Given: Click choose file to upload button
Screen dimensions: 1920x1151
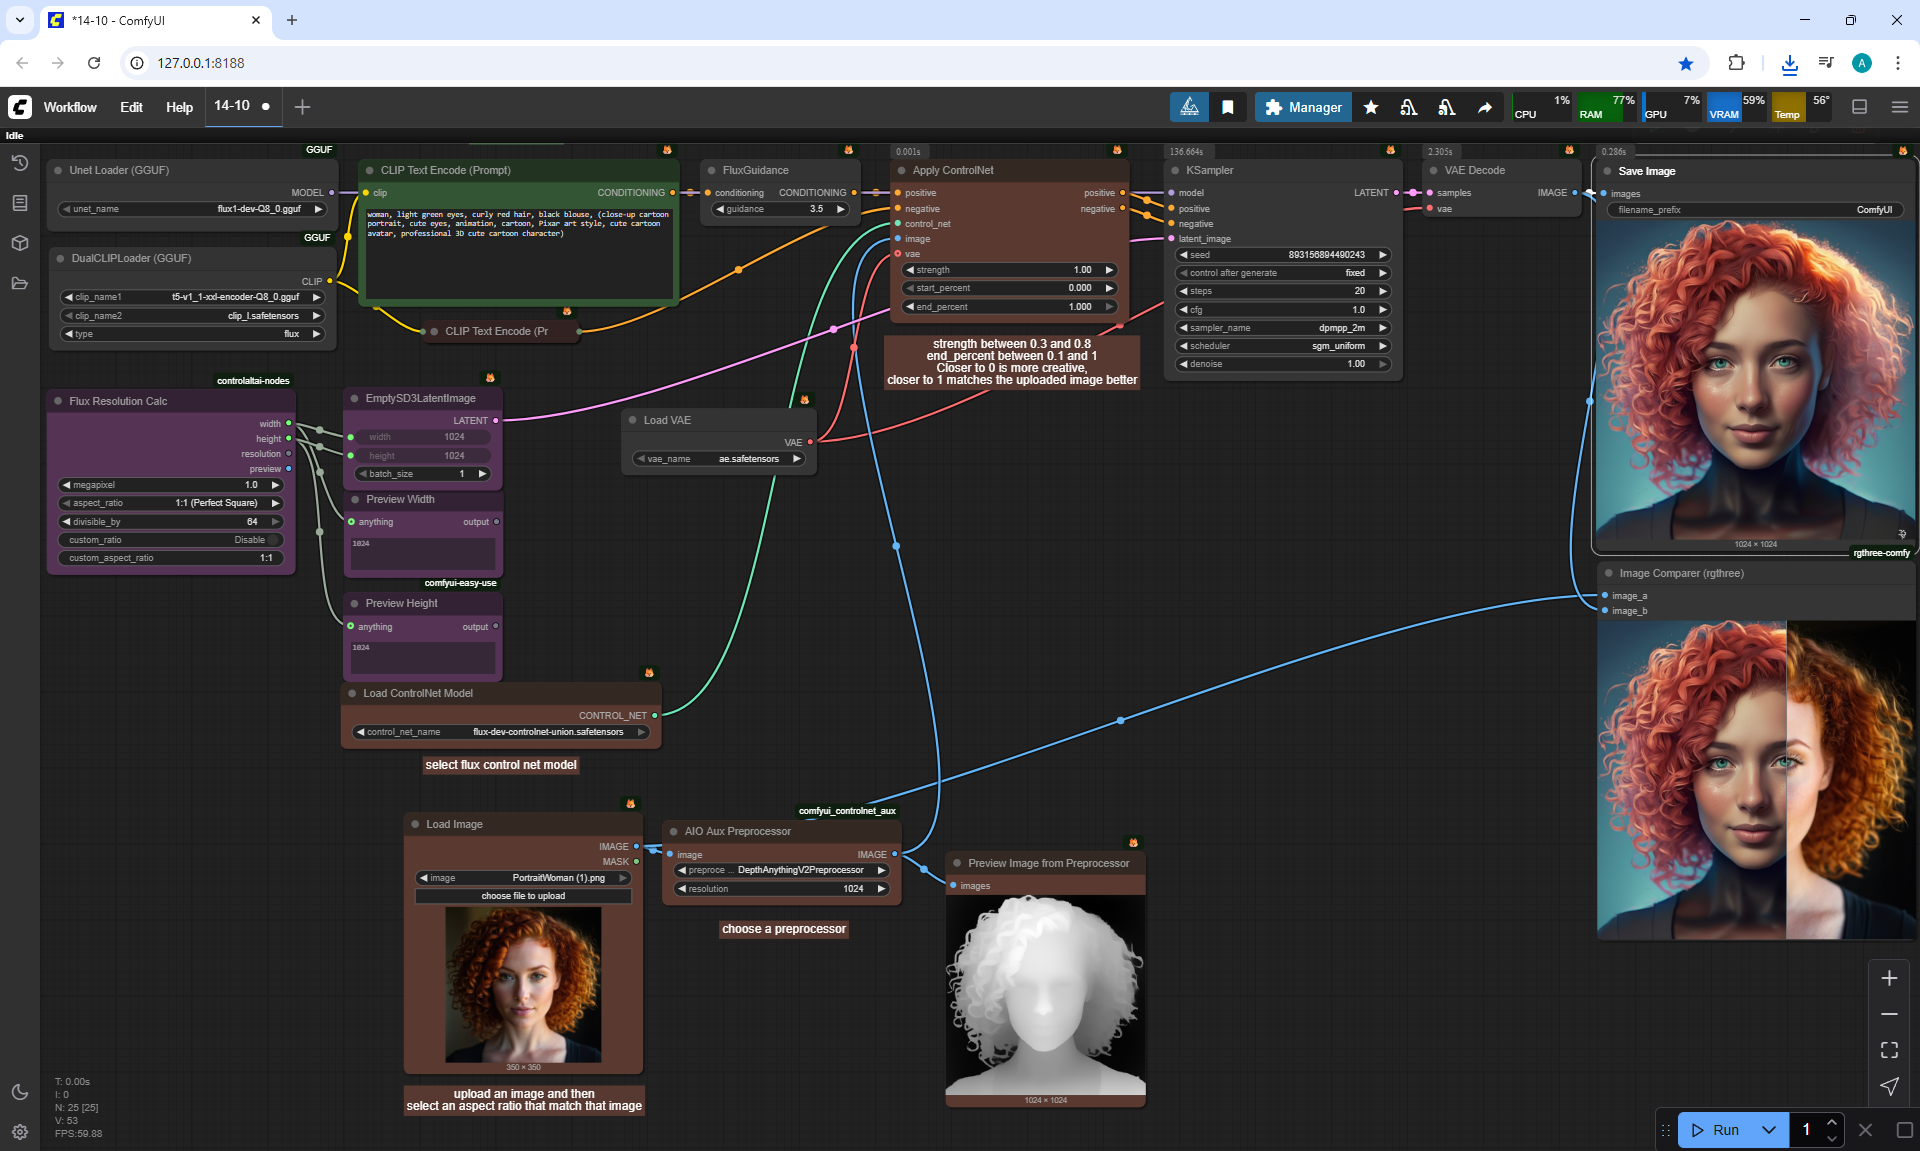Looking at the screenshot, I should point(523,896).
